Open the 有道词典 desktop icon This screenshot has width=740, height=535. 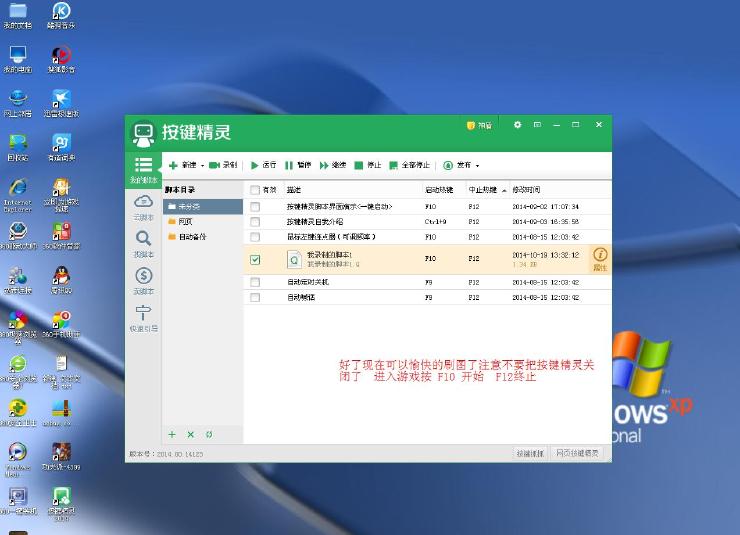[61, 148]
